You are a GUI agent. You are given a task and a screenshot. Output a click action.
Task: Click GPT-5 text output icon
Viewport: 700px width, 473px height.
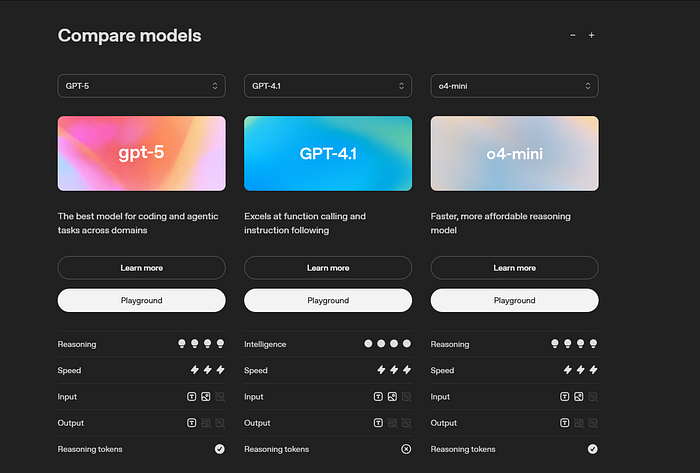point(192,423)
